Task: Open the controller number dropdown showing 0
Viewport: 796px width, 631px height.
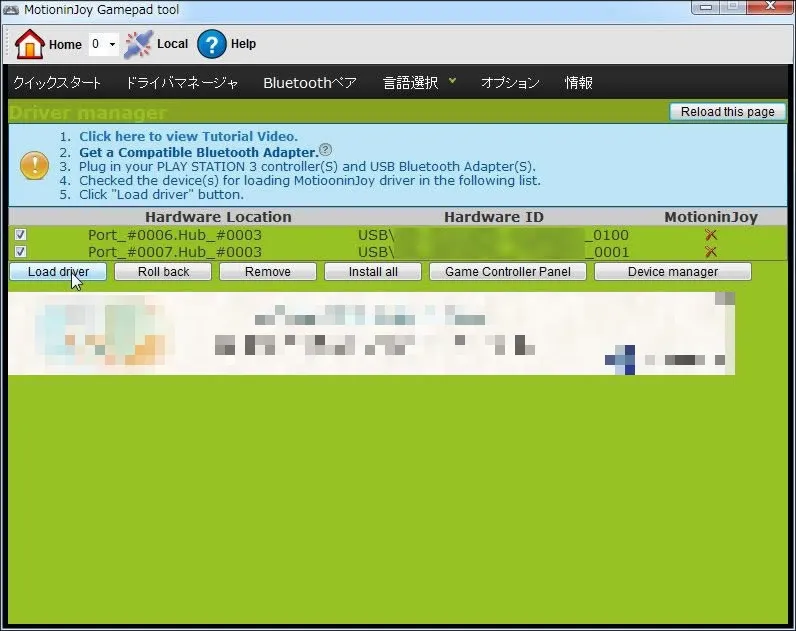Action: point(104,44)
